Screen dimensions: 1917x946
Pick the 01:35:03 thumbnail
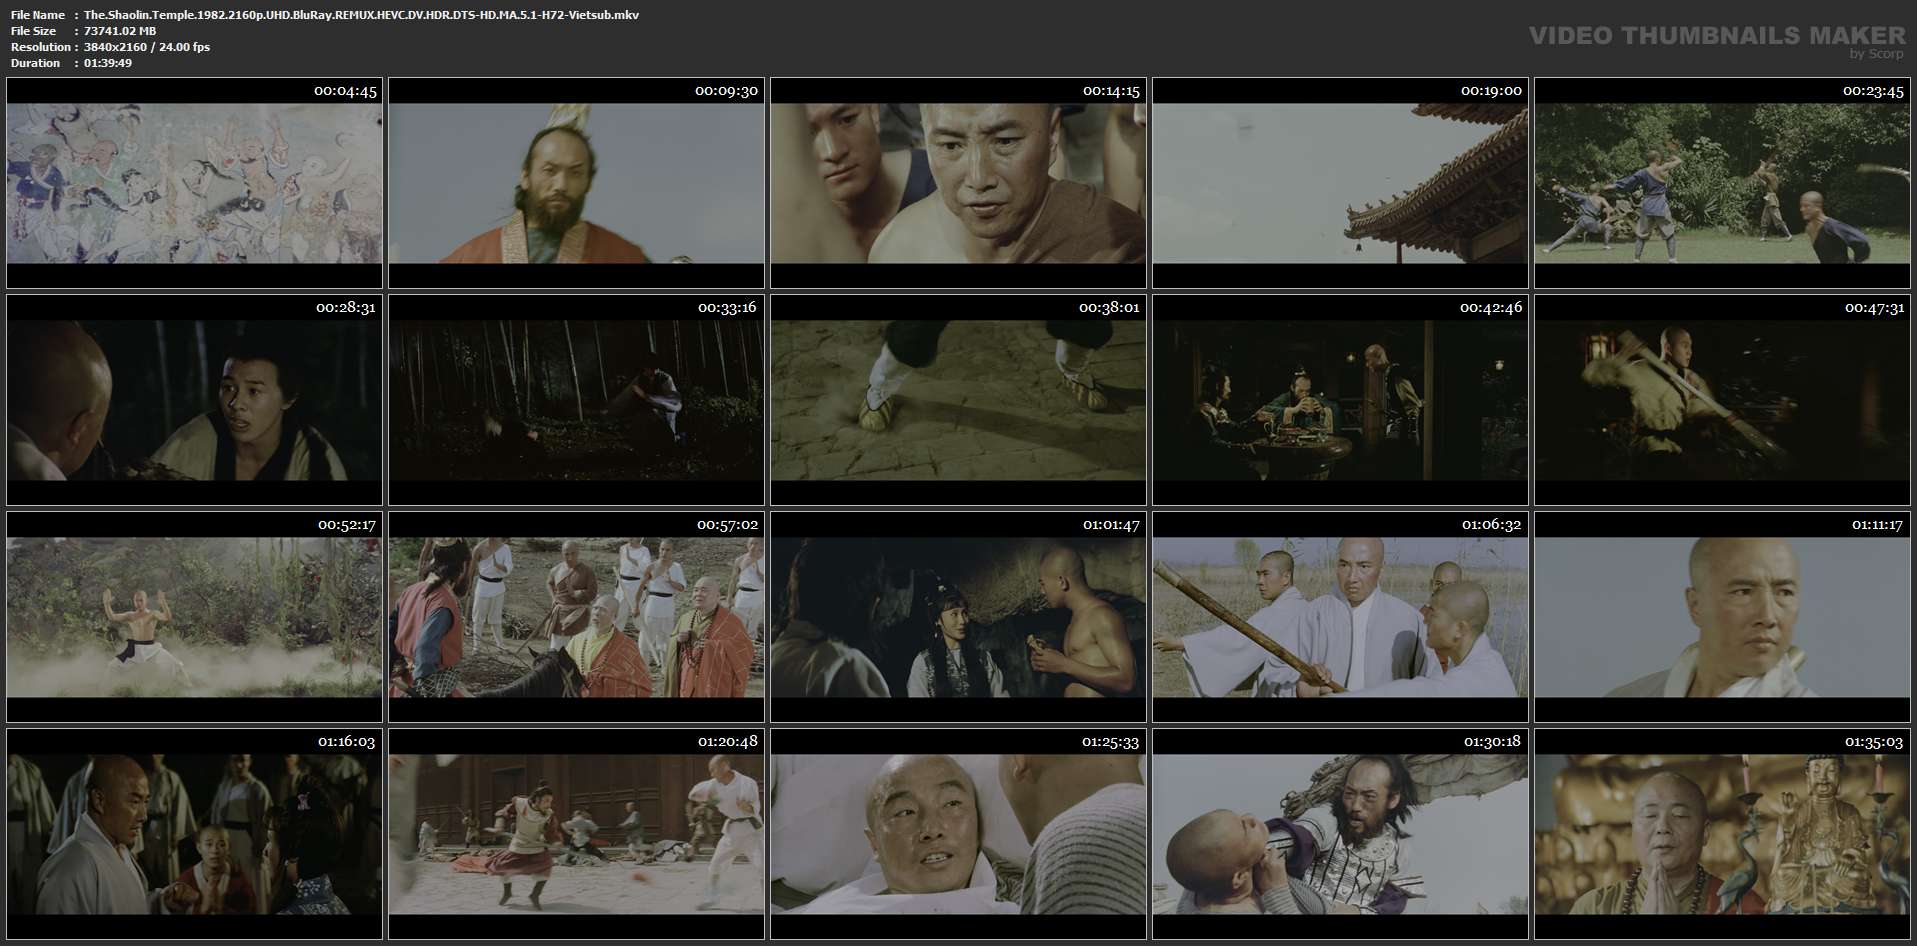(x=1722, y=834)
